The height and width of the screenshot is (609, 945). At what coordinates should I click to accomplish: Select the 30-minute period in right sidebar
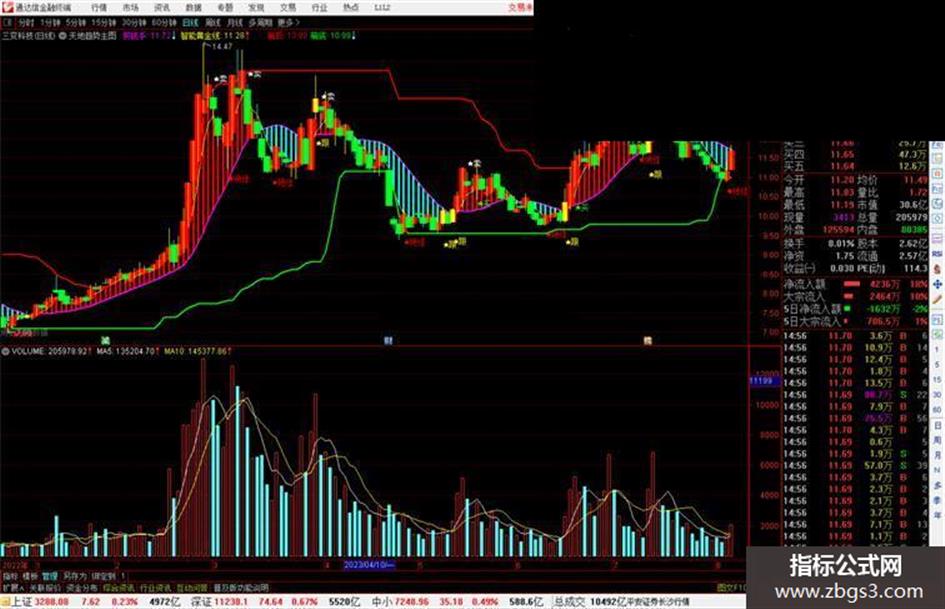937,394
